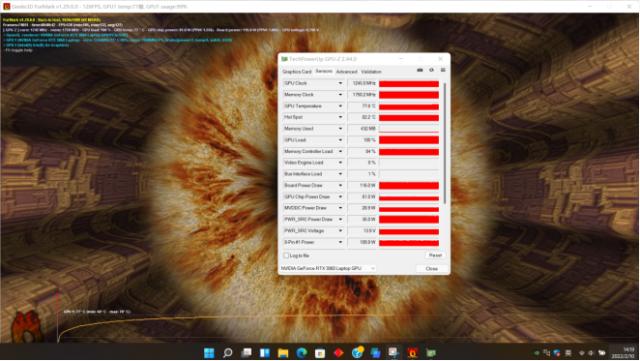Image resolution: width=640 pixels, height=361 pixels.
Task: Open File Explorer from the taskbar
Action: tap(283, 352)
